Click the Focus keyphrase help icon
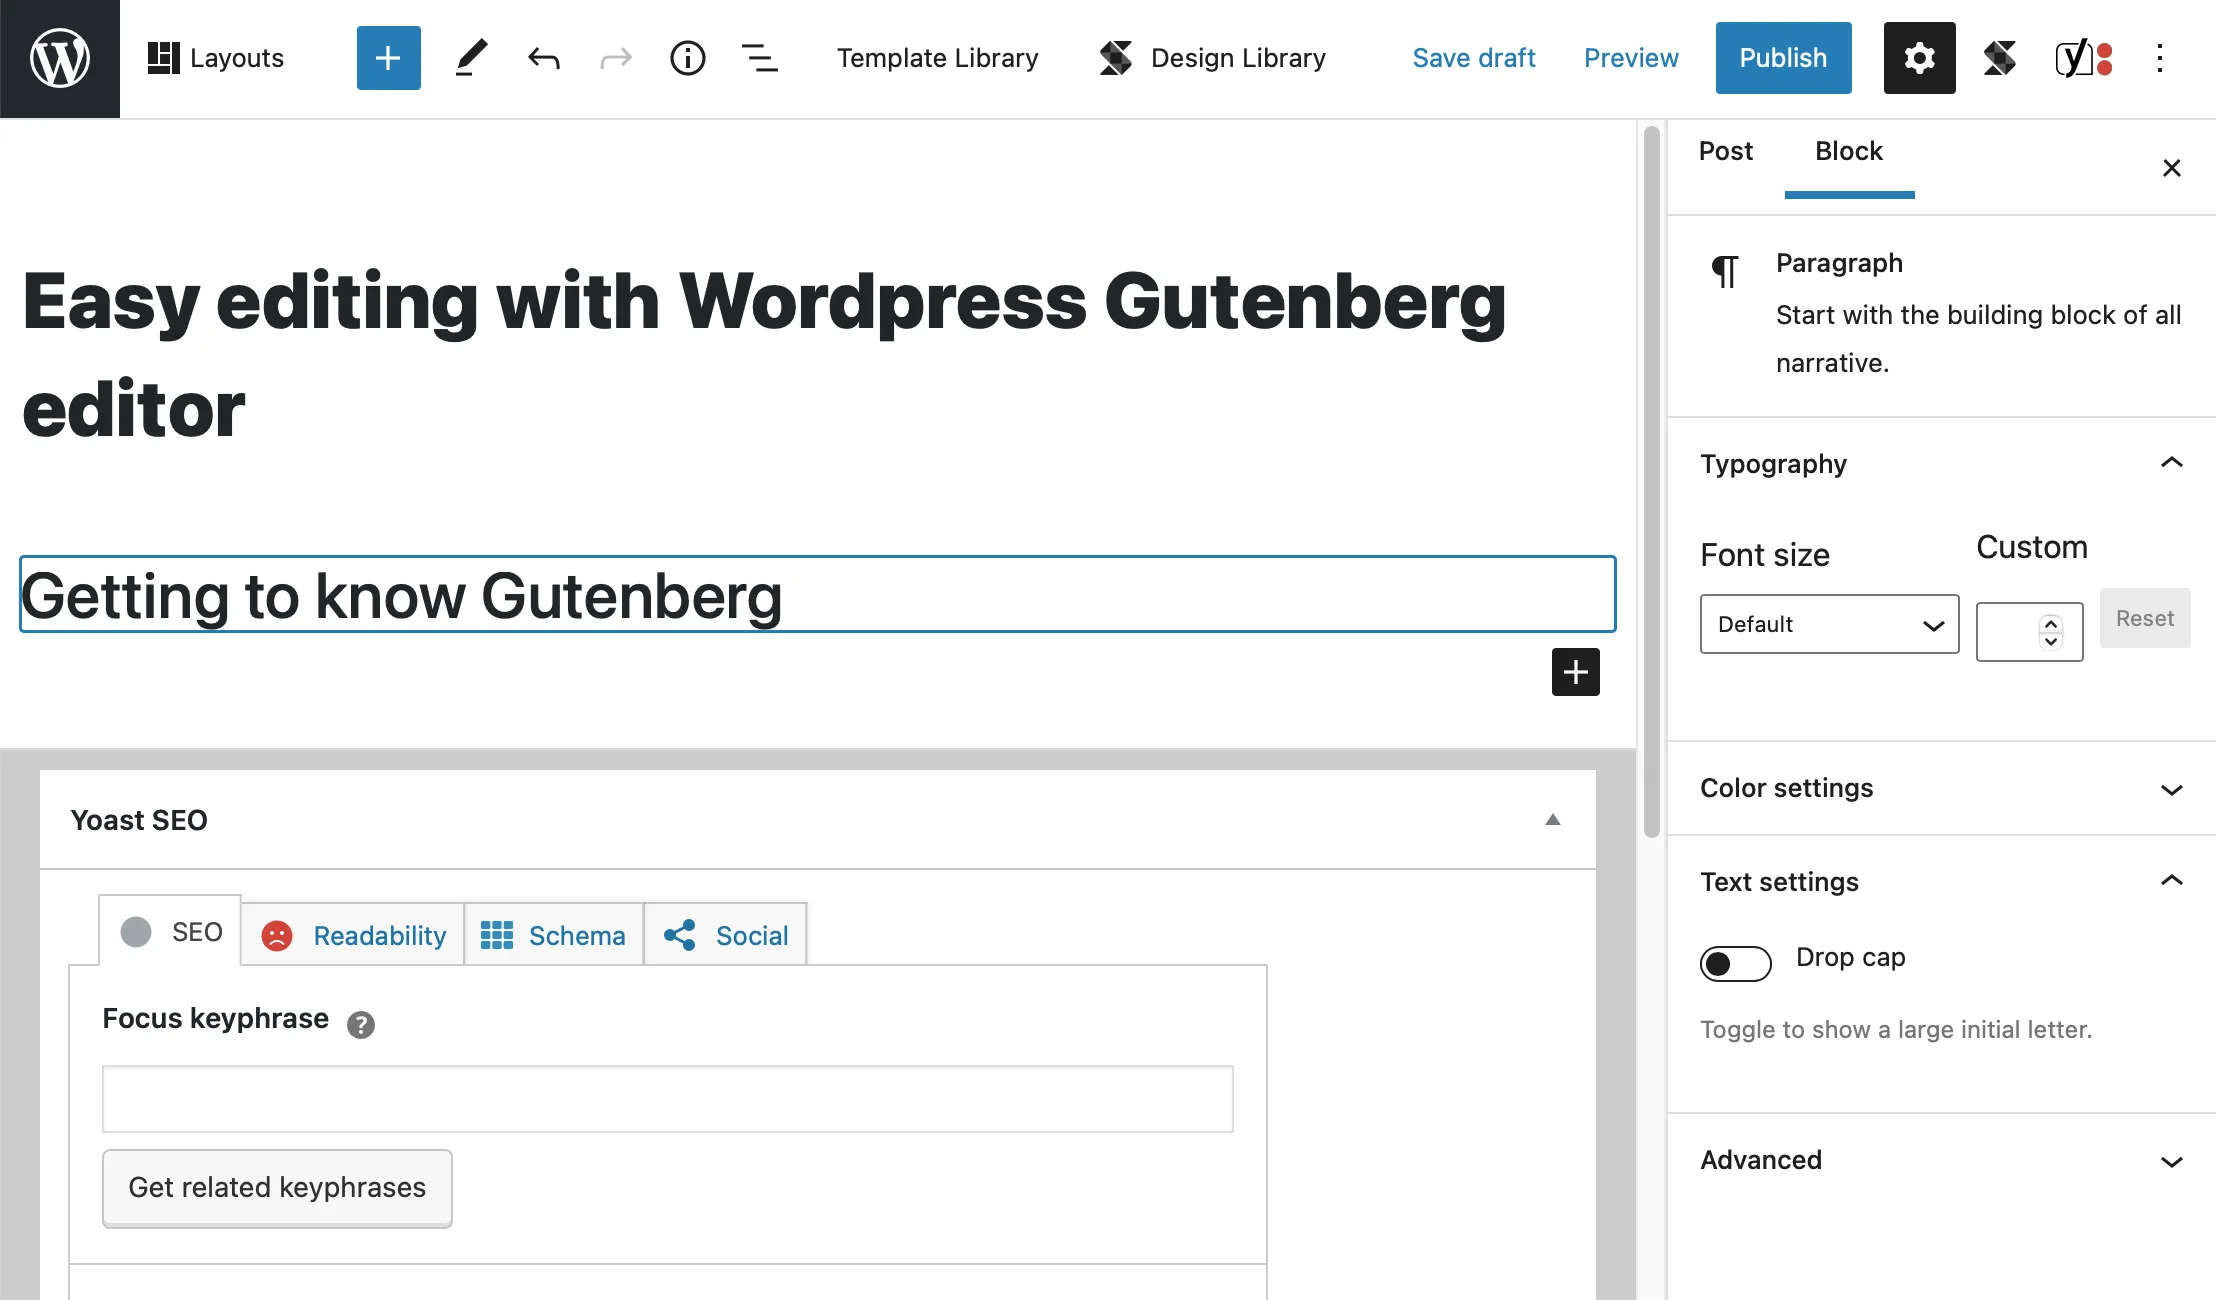 361,1024
